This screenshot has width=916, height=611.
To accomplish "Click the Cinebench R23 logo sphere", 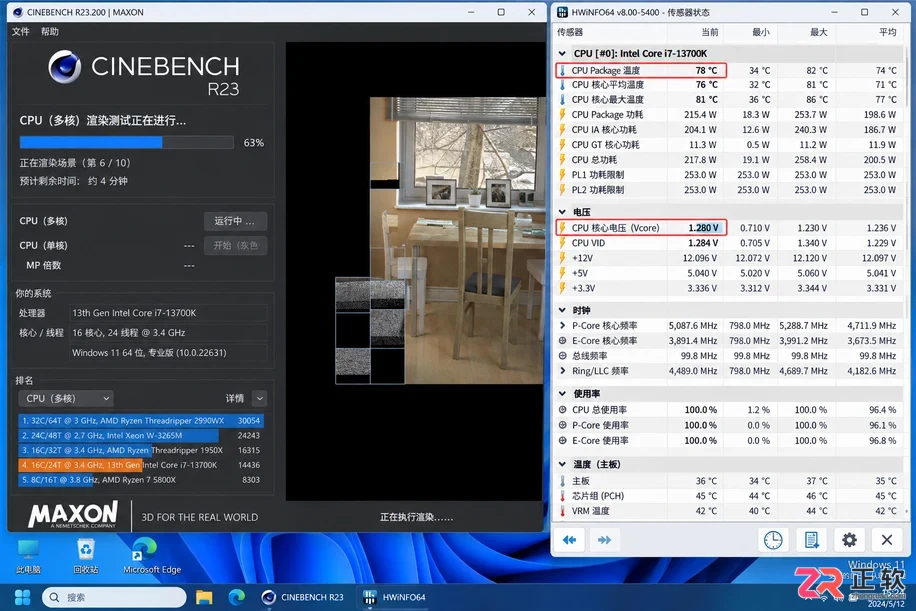I will 65,67.
